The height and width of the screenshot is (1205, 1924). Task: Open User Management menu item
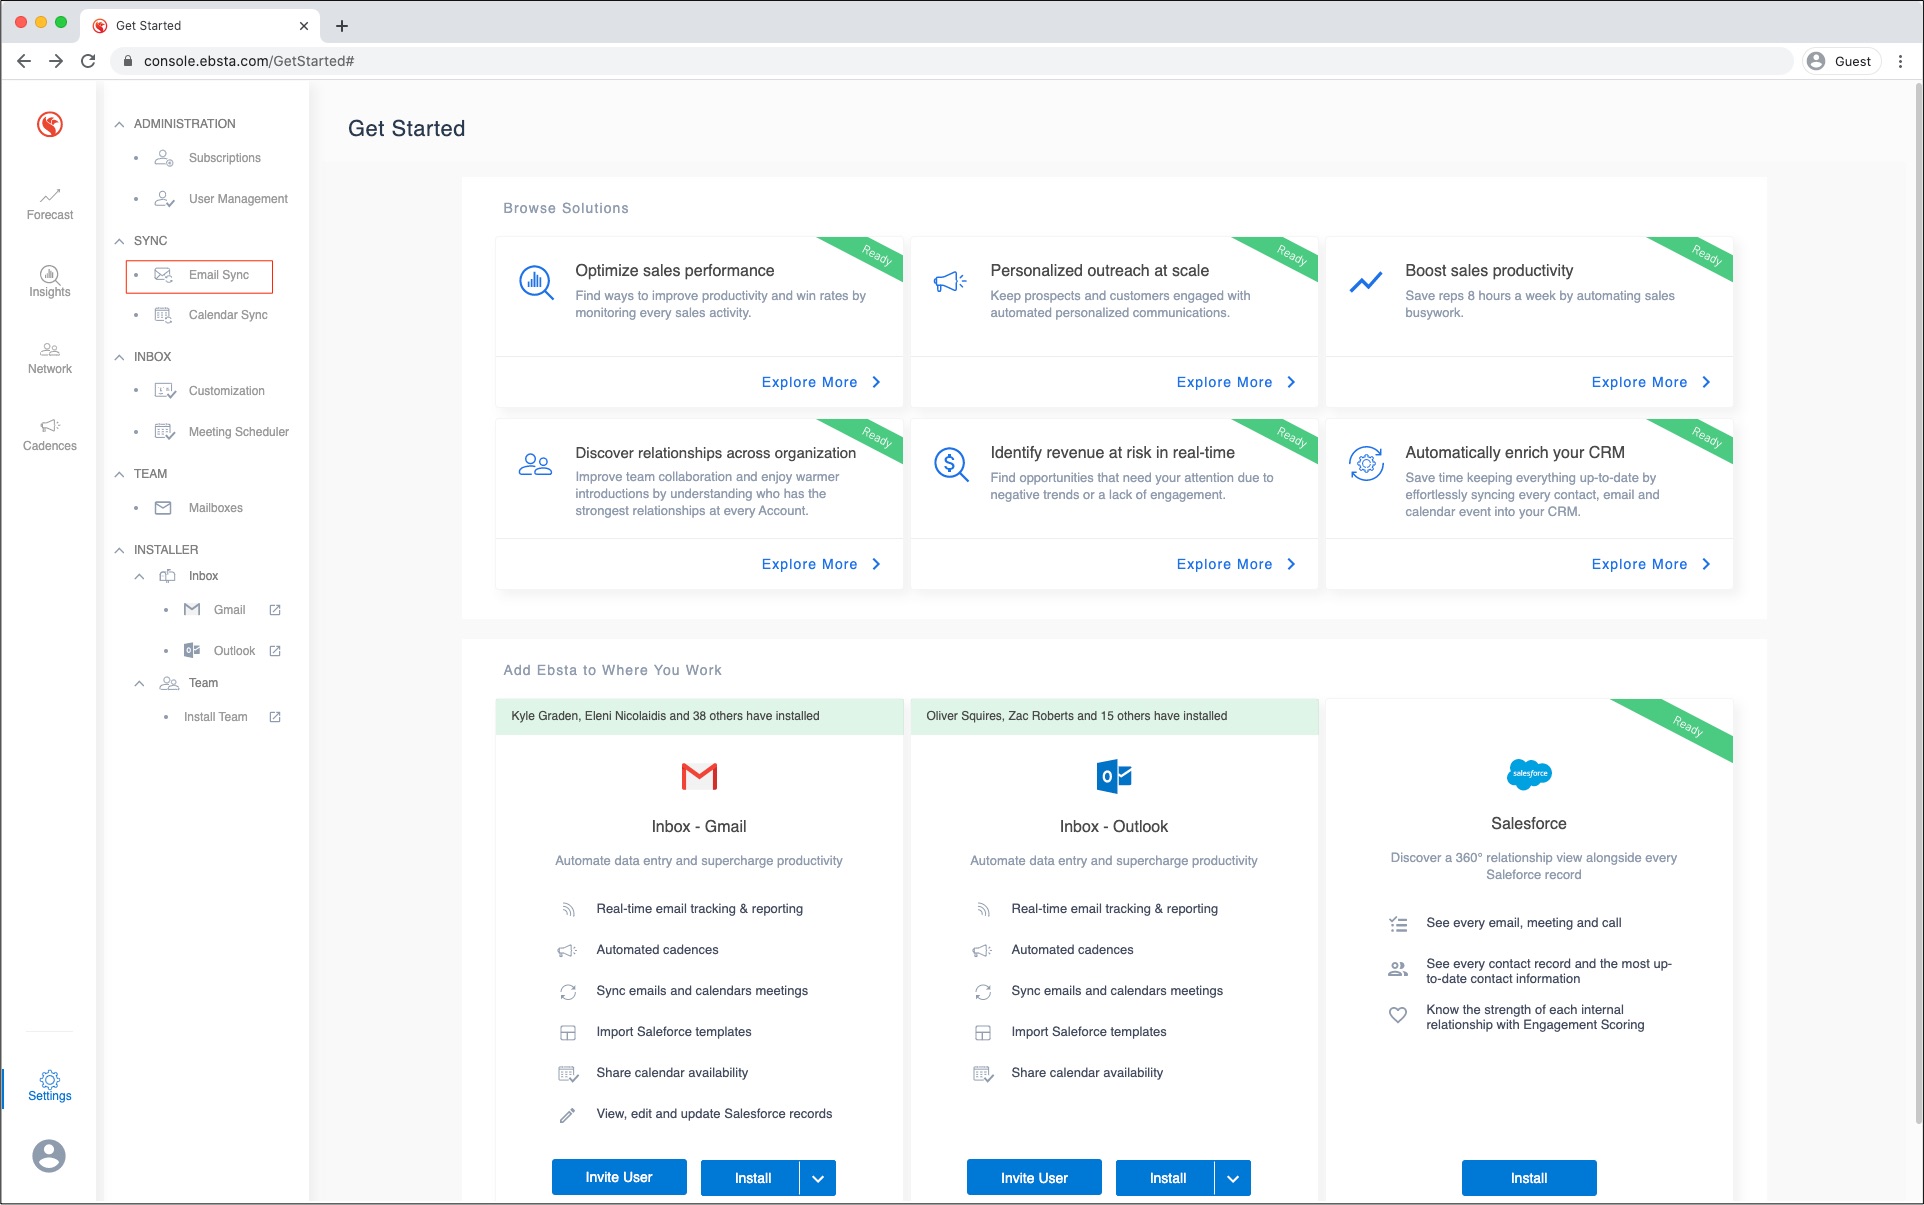pyautogui.click(x=238, y=199)
